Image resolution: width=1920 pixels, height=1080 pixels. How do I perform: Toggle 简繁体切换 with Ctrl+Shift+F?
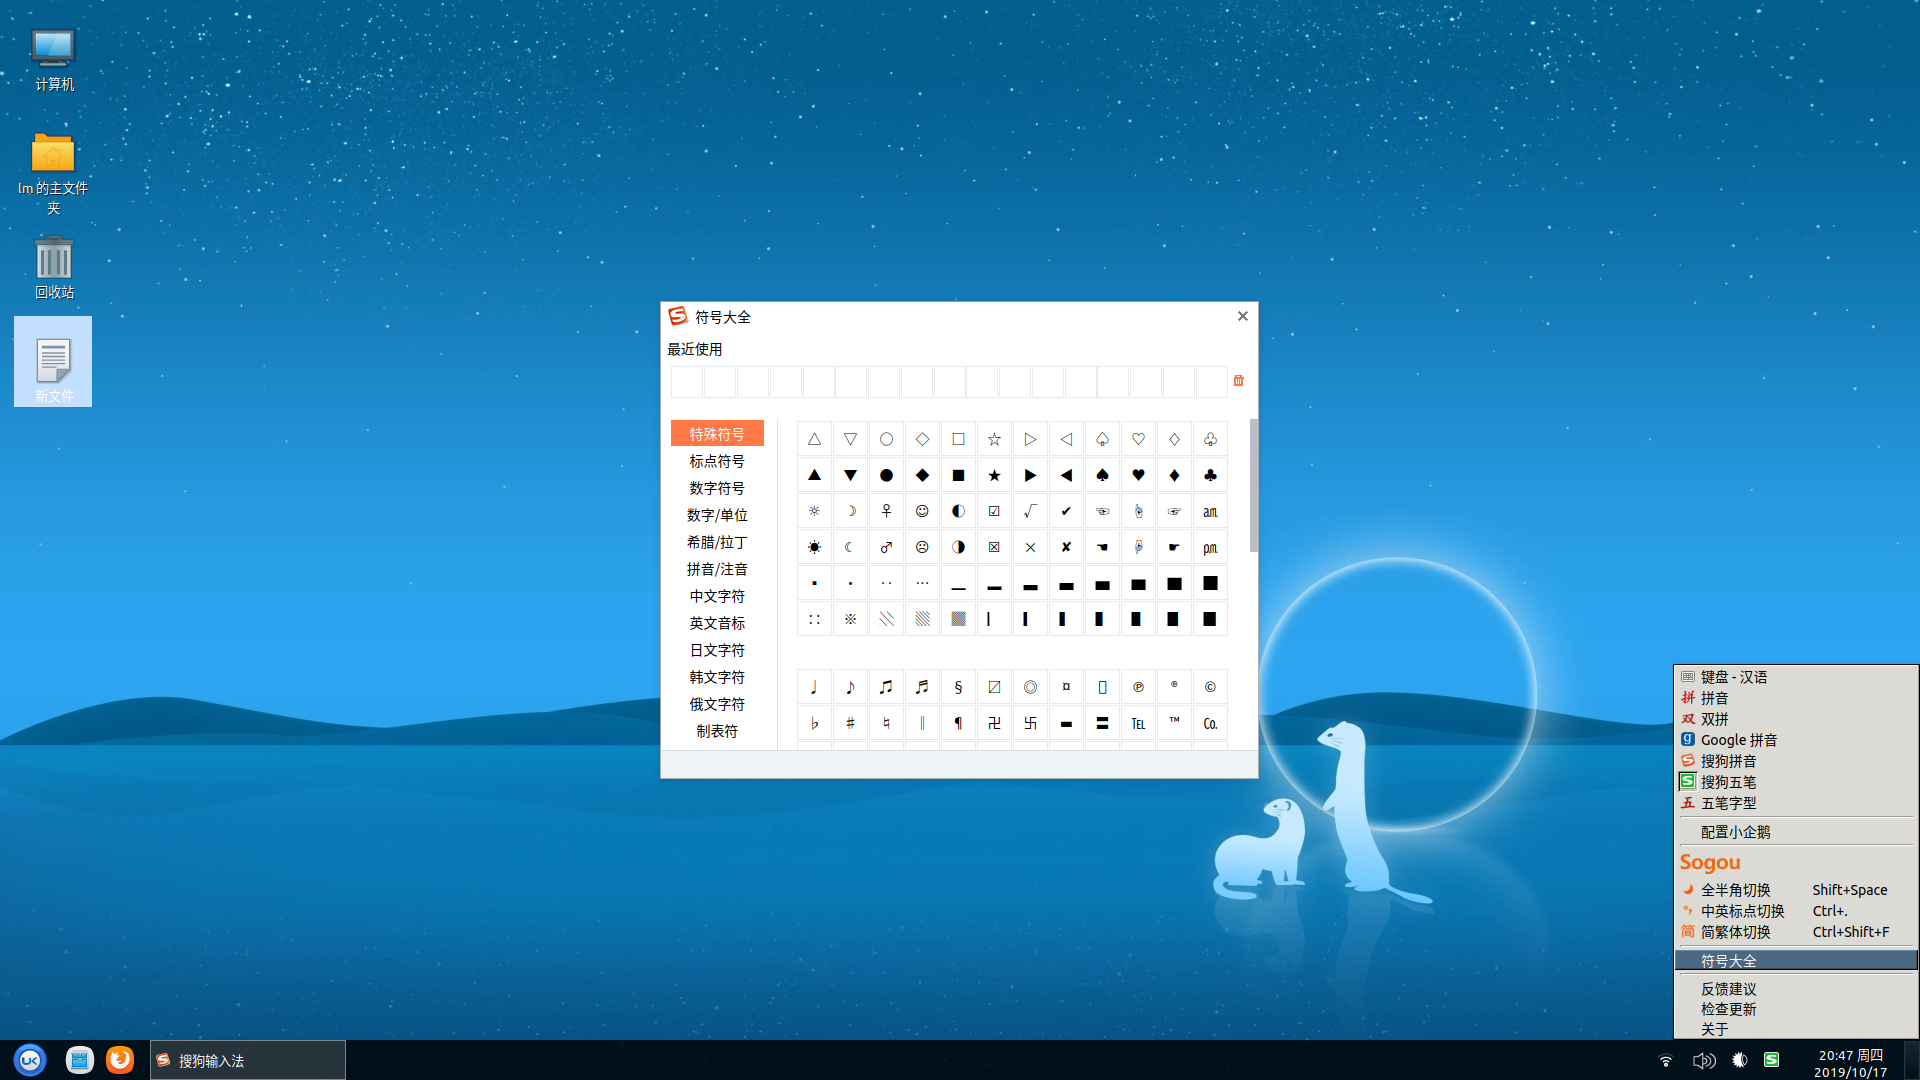click(x=1789, y=932)
